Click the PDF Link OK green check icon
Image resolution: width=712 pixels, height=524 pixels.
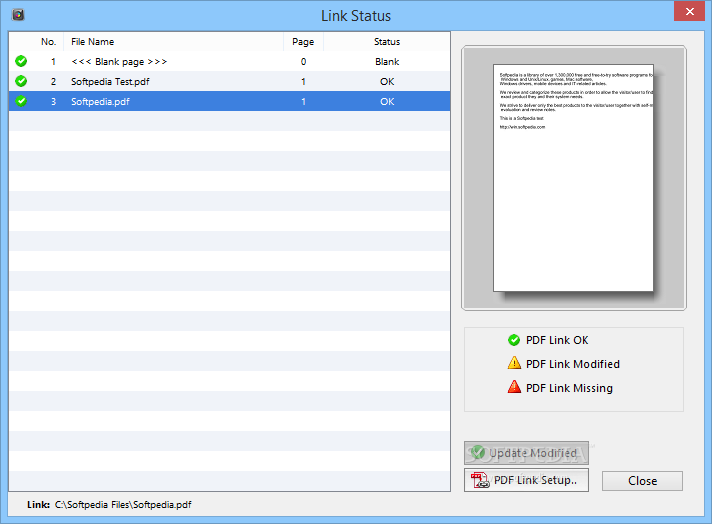point(514,340)
